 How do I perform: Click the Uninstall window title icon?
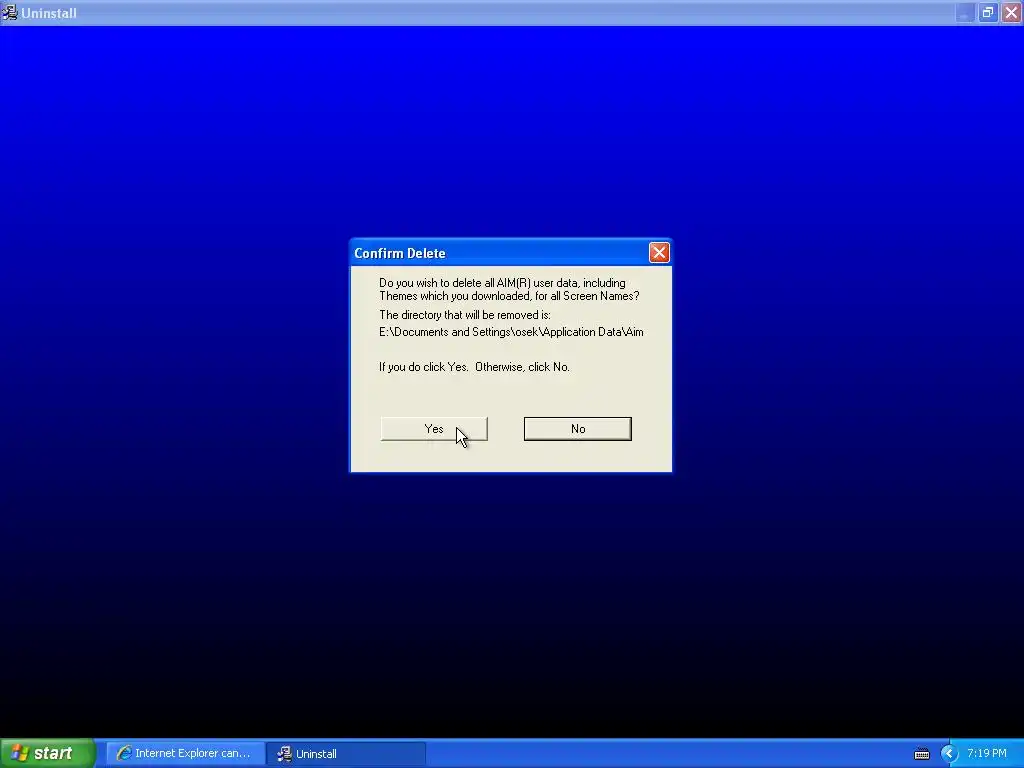pyautogui.click(x=10, y=12)
